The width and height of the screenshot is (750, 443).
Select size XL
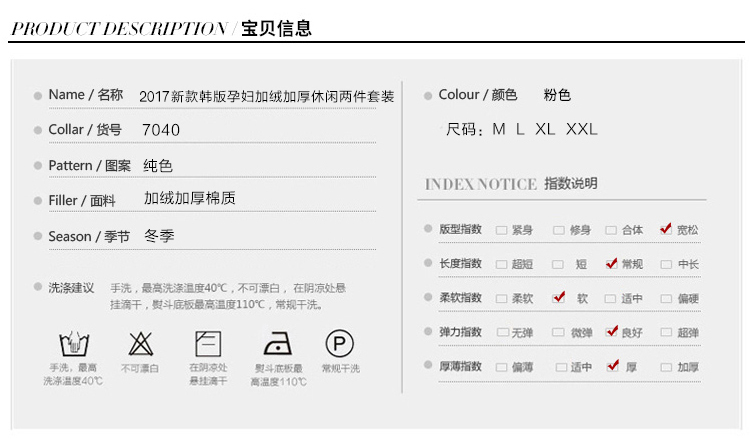tap(545, 129)
